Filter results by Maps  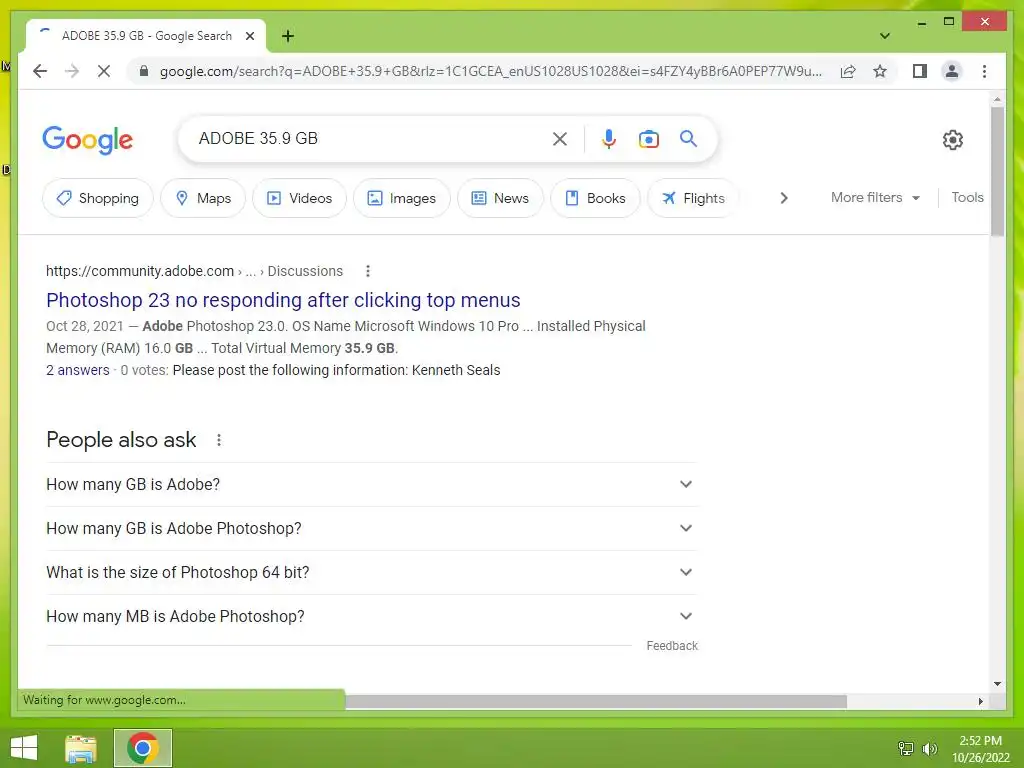tap(203, 198)
